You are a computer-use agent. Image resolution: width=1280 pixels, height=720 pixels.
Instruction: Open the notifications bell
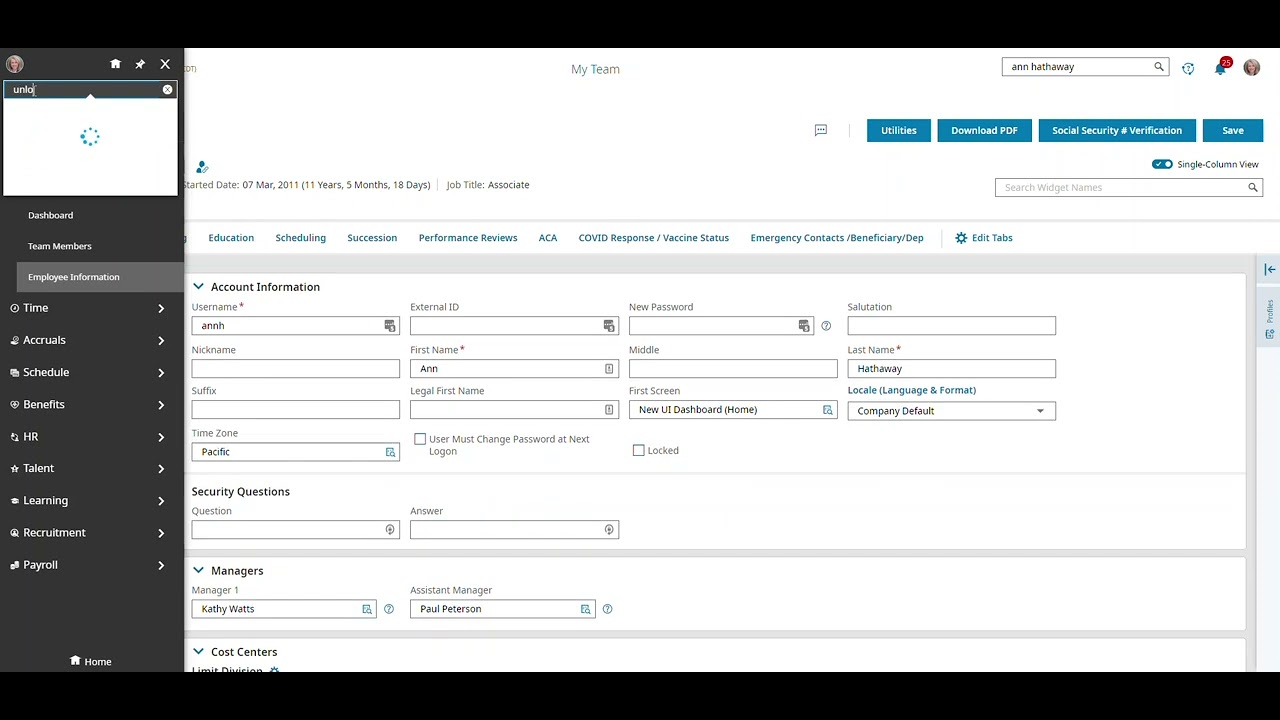point(1220,68)
